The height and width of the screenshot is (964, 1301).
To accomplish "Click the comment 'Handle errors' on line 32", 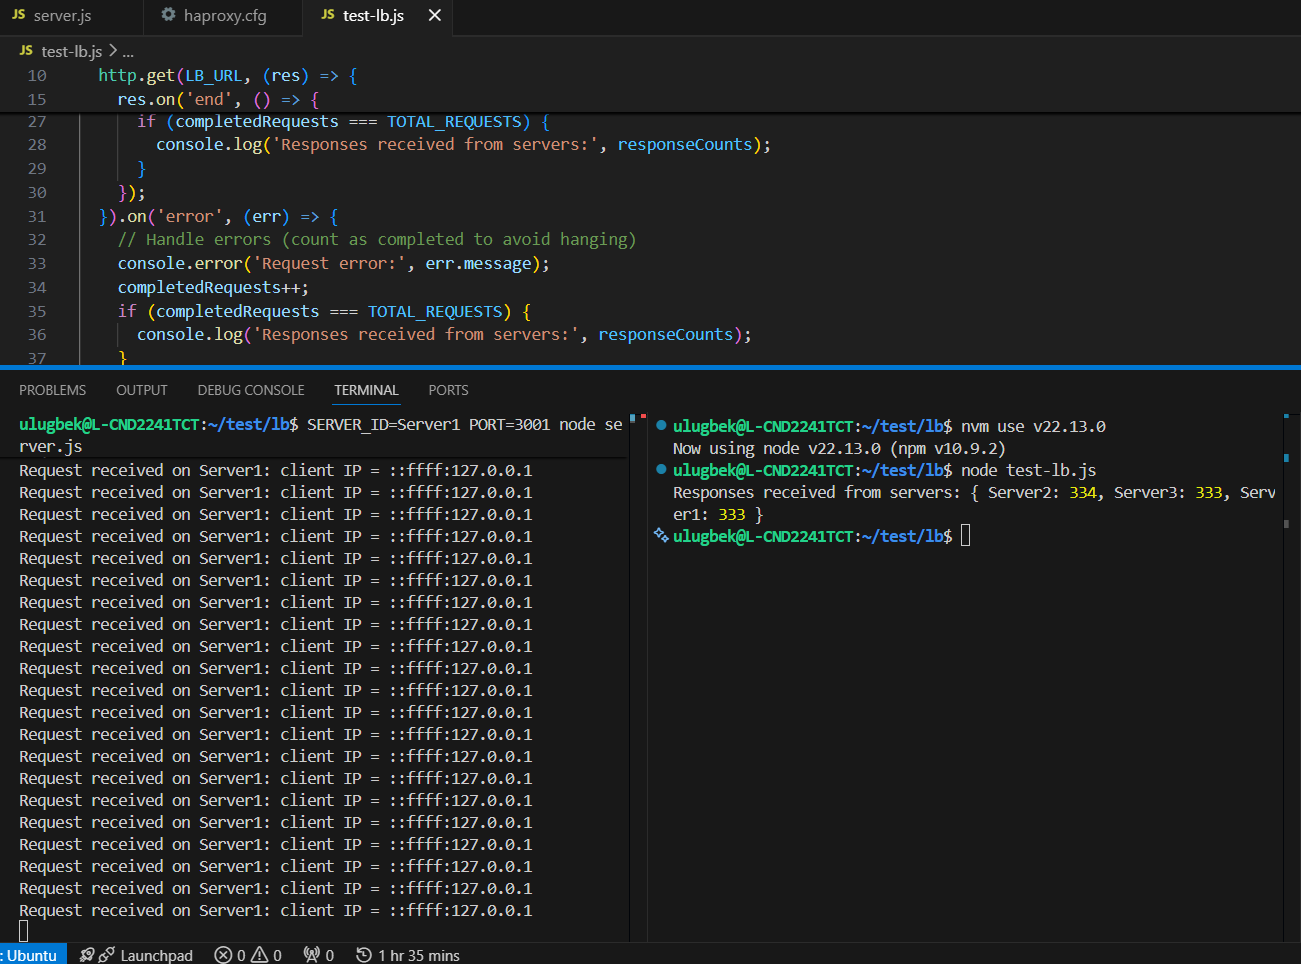I will (208, 239).
